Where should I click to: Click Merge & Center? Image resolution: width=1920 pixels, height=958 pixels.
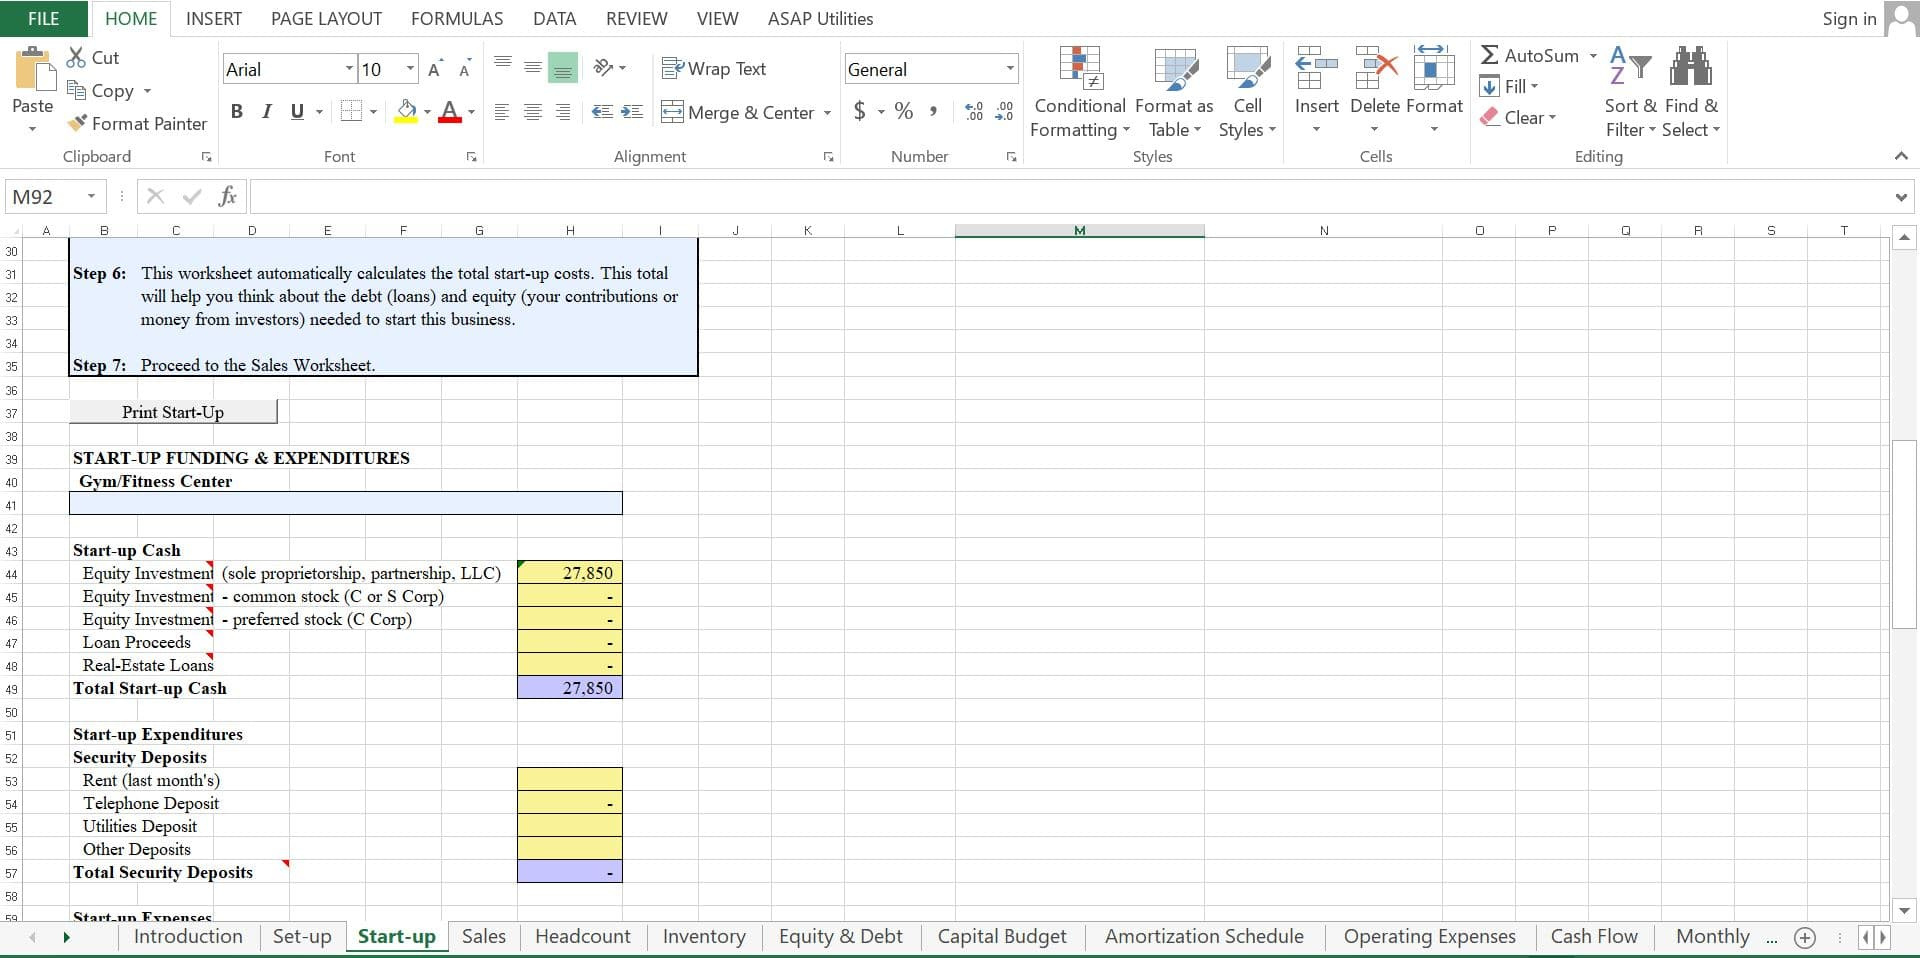tap(738, 112)
